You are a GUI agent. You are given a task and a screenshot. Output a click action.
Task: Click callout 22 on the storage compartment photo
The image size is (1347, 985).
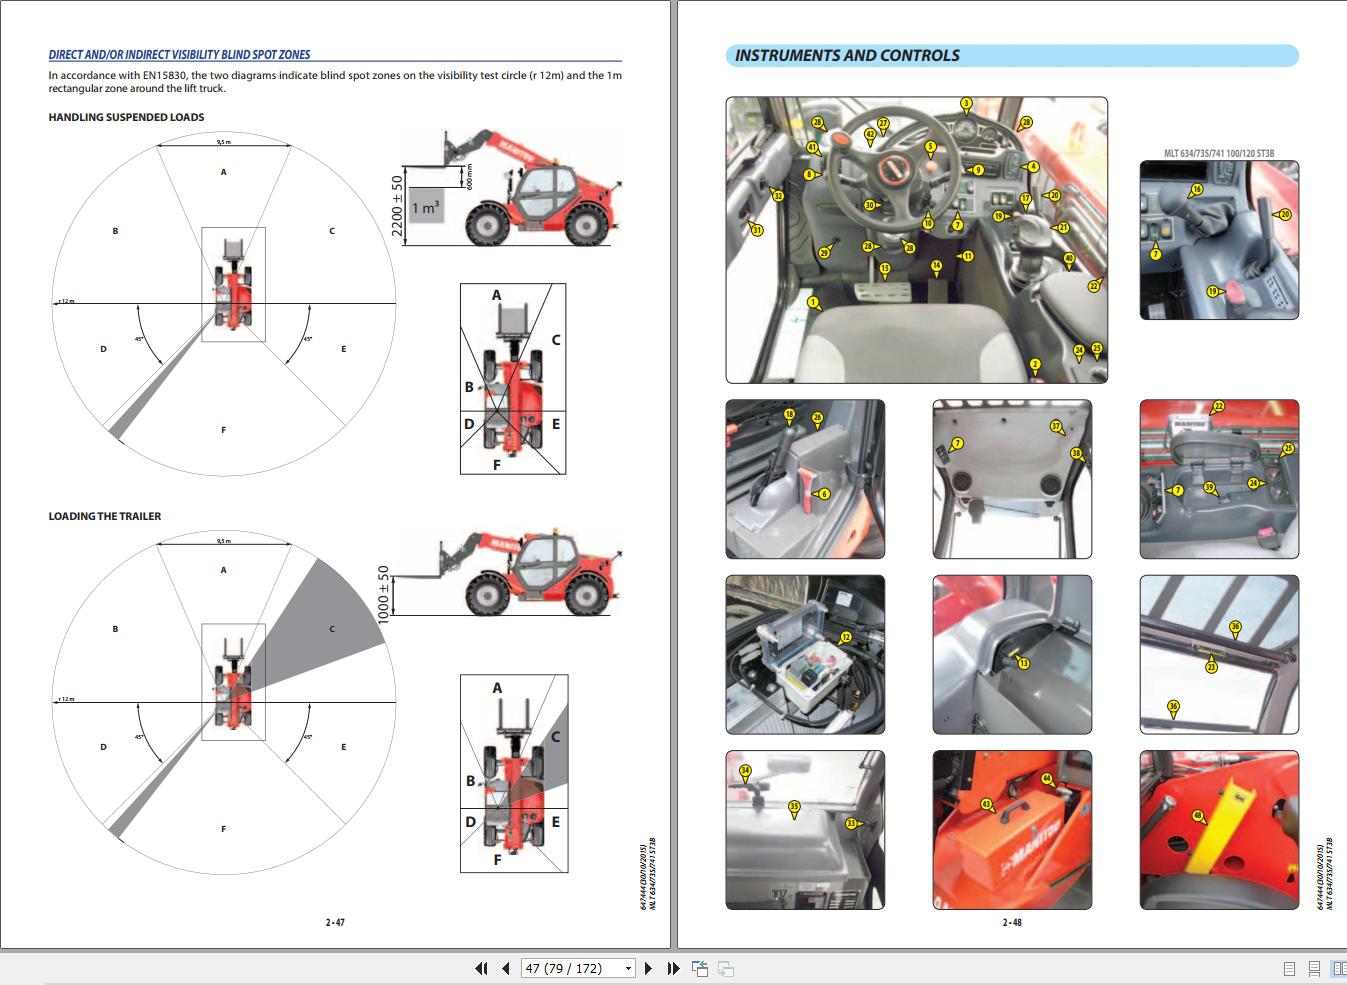point(1218,407)
